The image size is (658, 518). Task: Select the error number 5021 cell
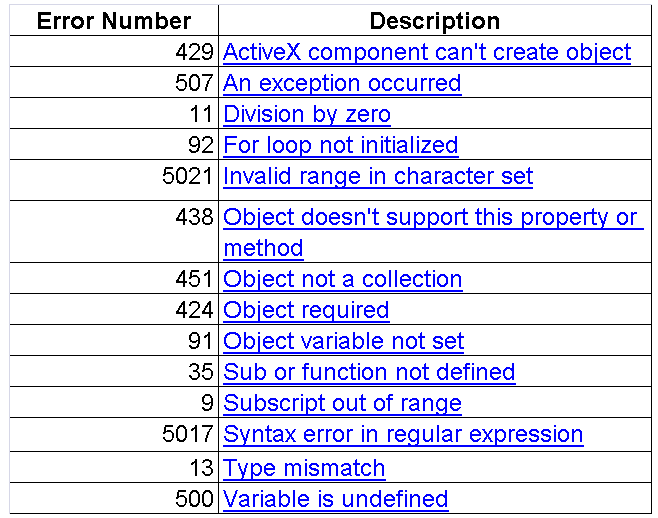tap(114, 180)
